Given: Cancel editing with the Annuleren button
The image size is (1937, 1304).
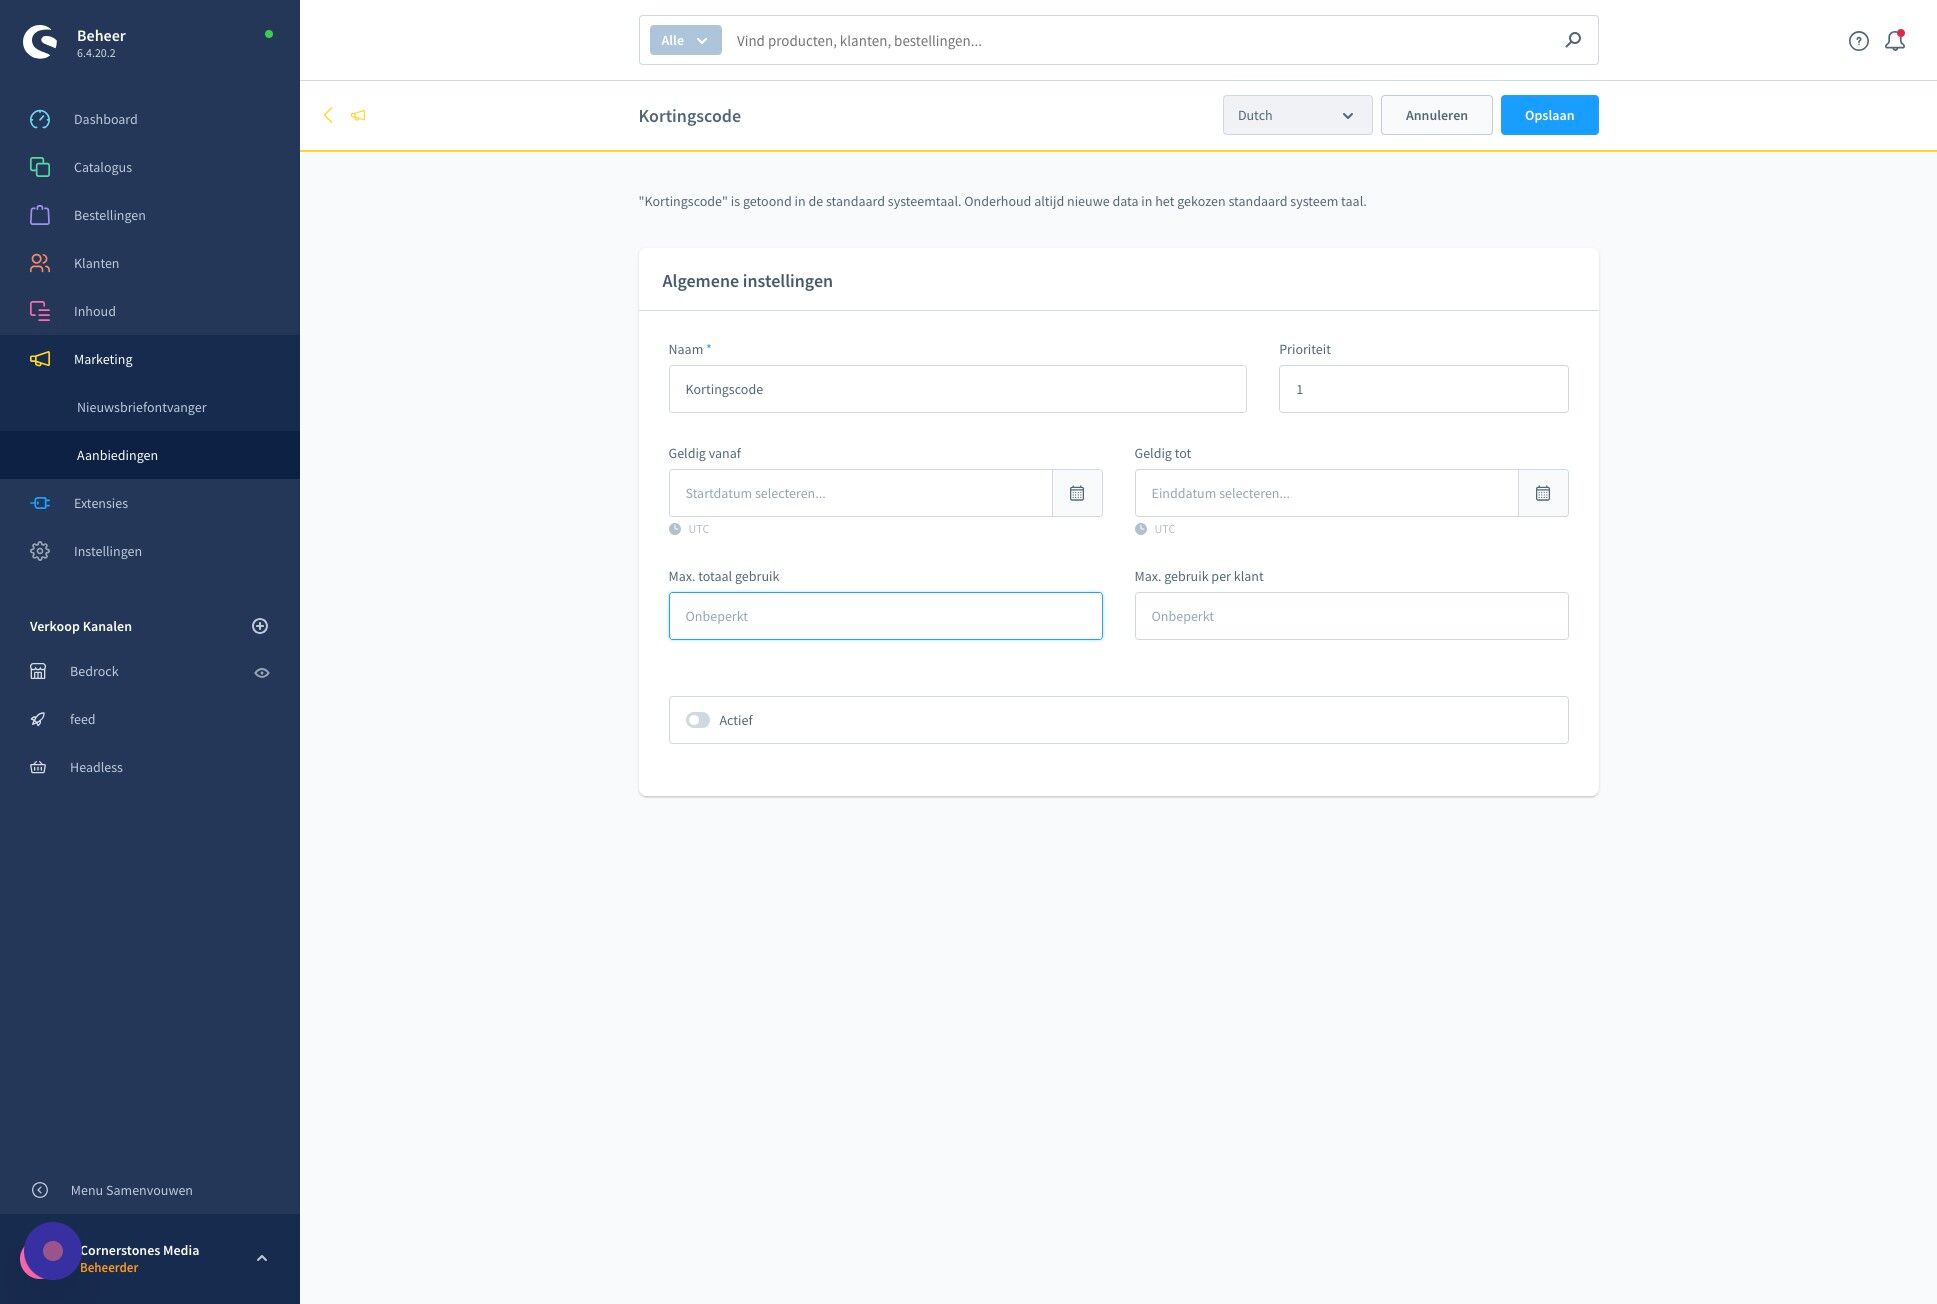Looking at the screenshot, I should pyautogui.click(x=1436, y=115).
